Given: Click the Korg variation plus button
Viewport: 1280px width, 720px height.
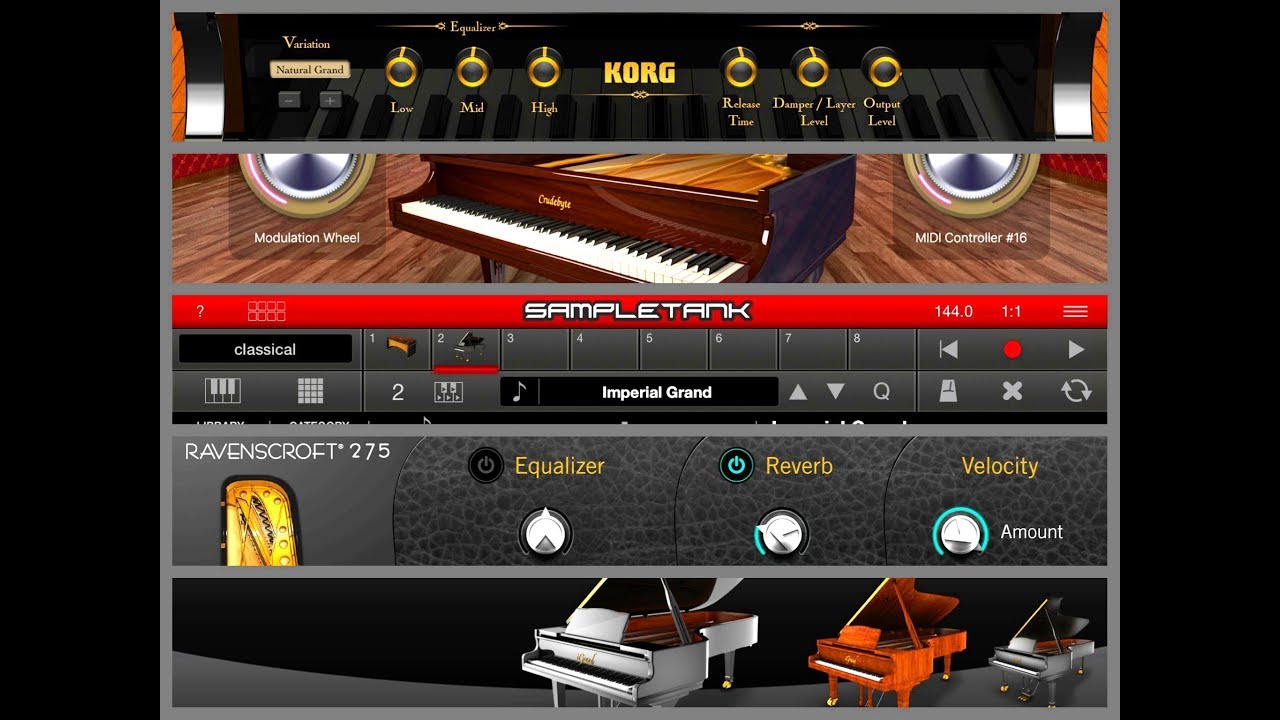Looking at the screenshot, I should coord(331,100).
